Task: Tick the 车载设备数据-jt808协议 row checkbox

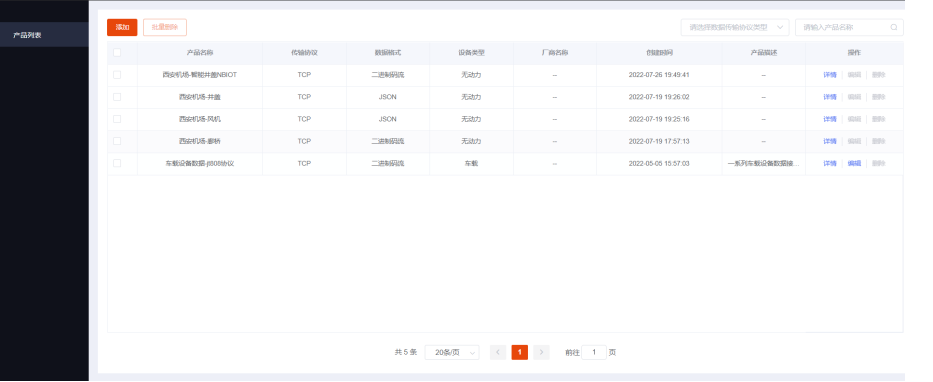Action: coord(117,163)
